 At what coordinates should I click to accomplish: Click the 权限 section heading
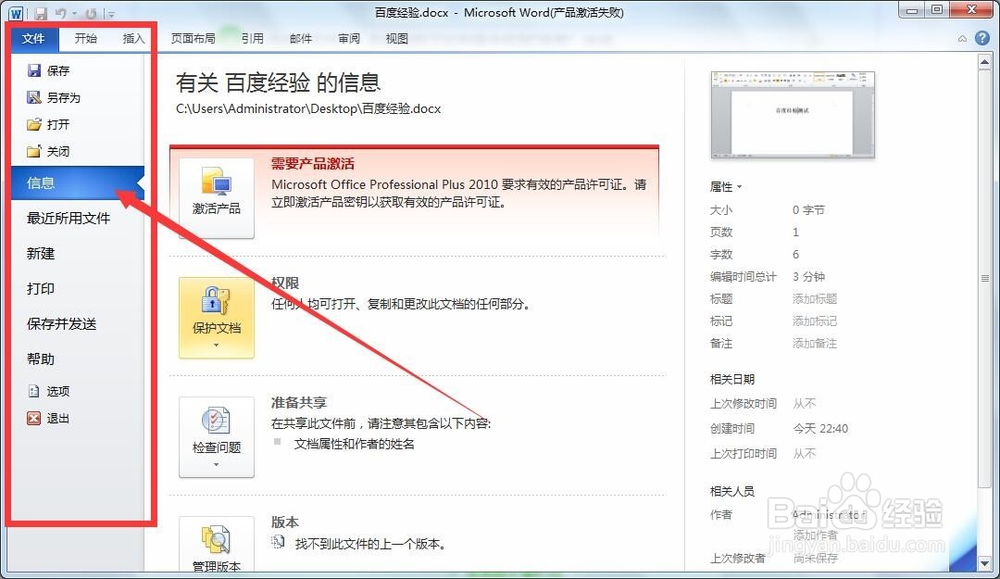(x=285, y=283)
